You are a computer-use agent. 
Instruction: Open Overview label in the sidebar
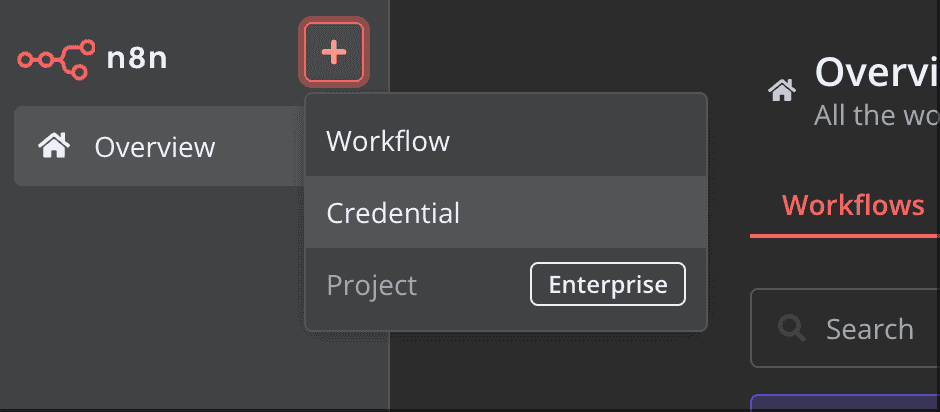(155, 147)
